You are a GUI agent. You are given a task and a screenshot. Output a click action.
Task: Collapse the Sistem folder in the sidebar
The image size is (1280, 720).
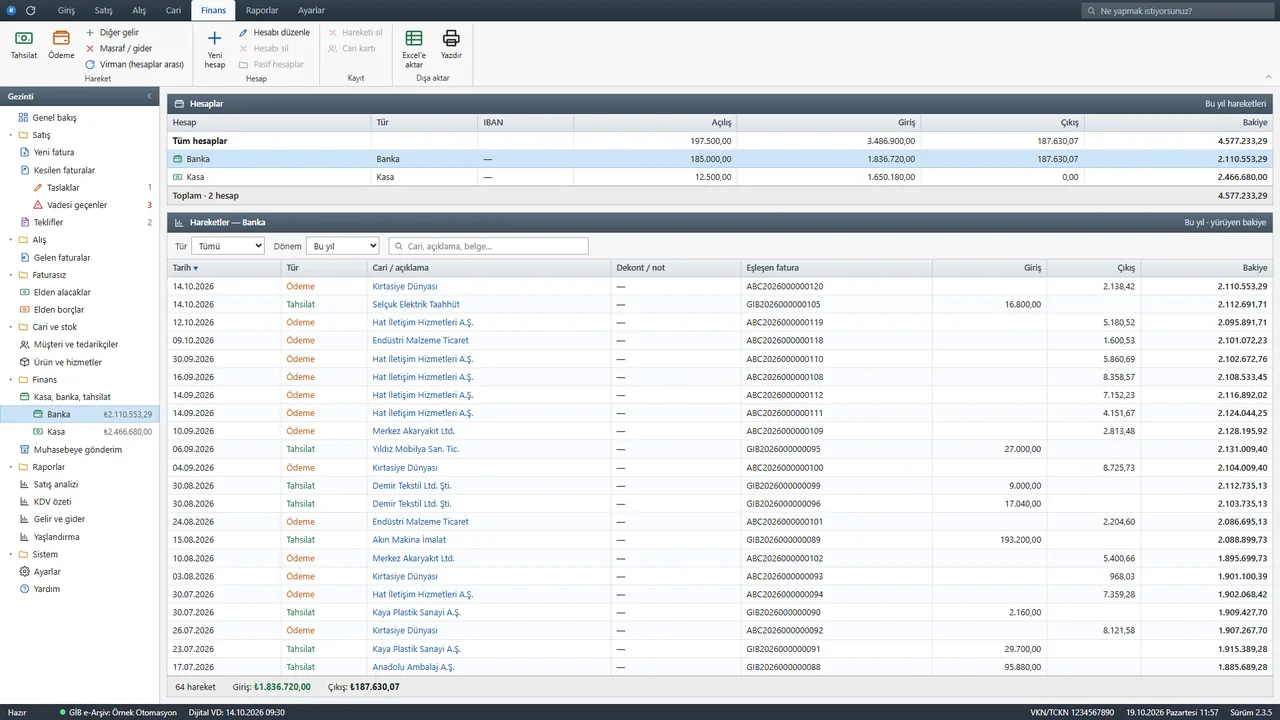tap(11, 554)
